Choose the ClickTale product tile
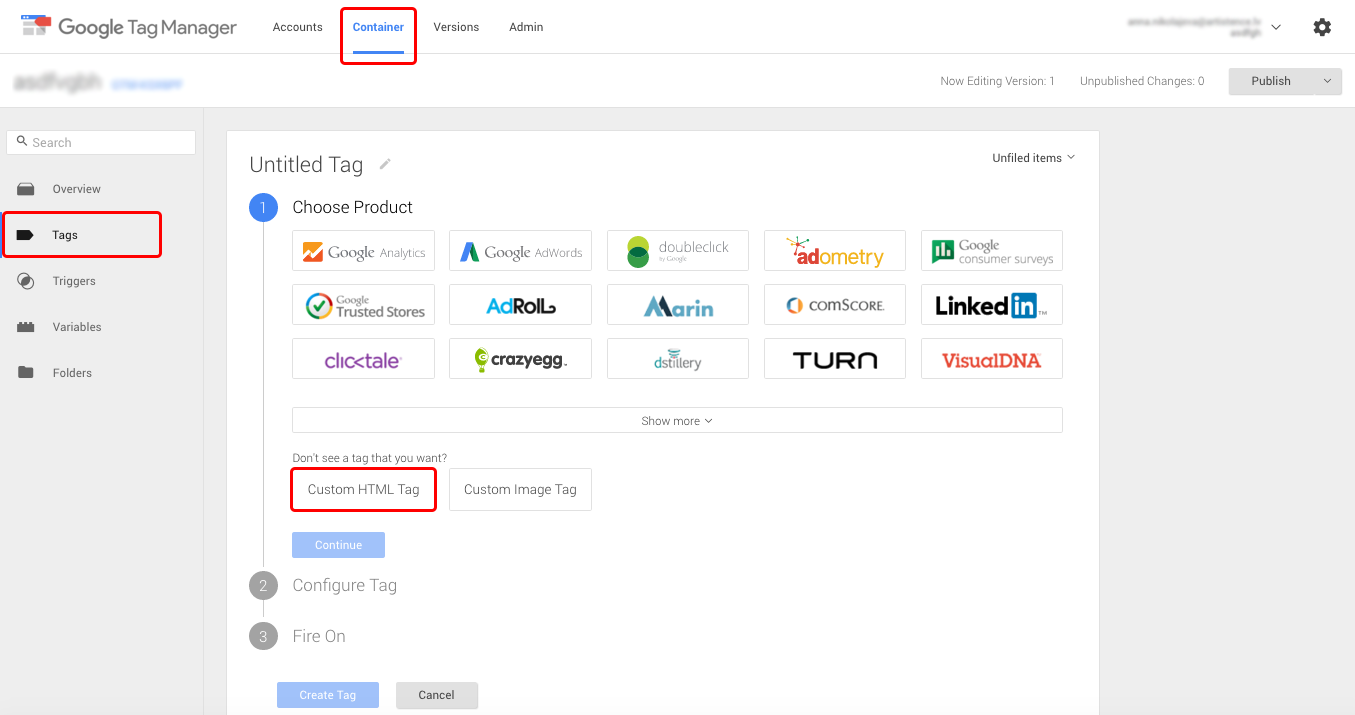 (x=363, y=359)
